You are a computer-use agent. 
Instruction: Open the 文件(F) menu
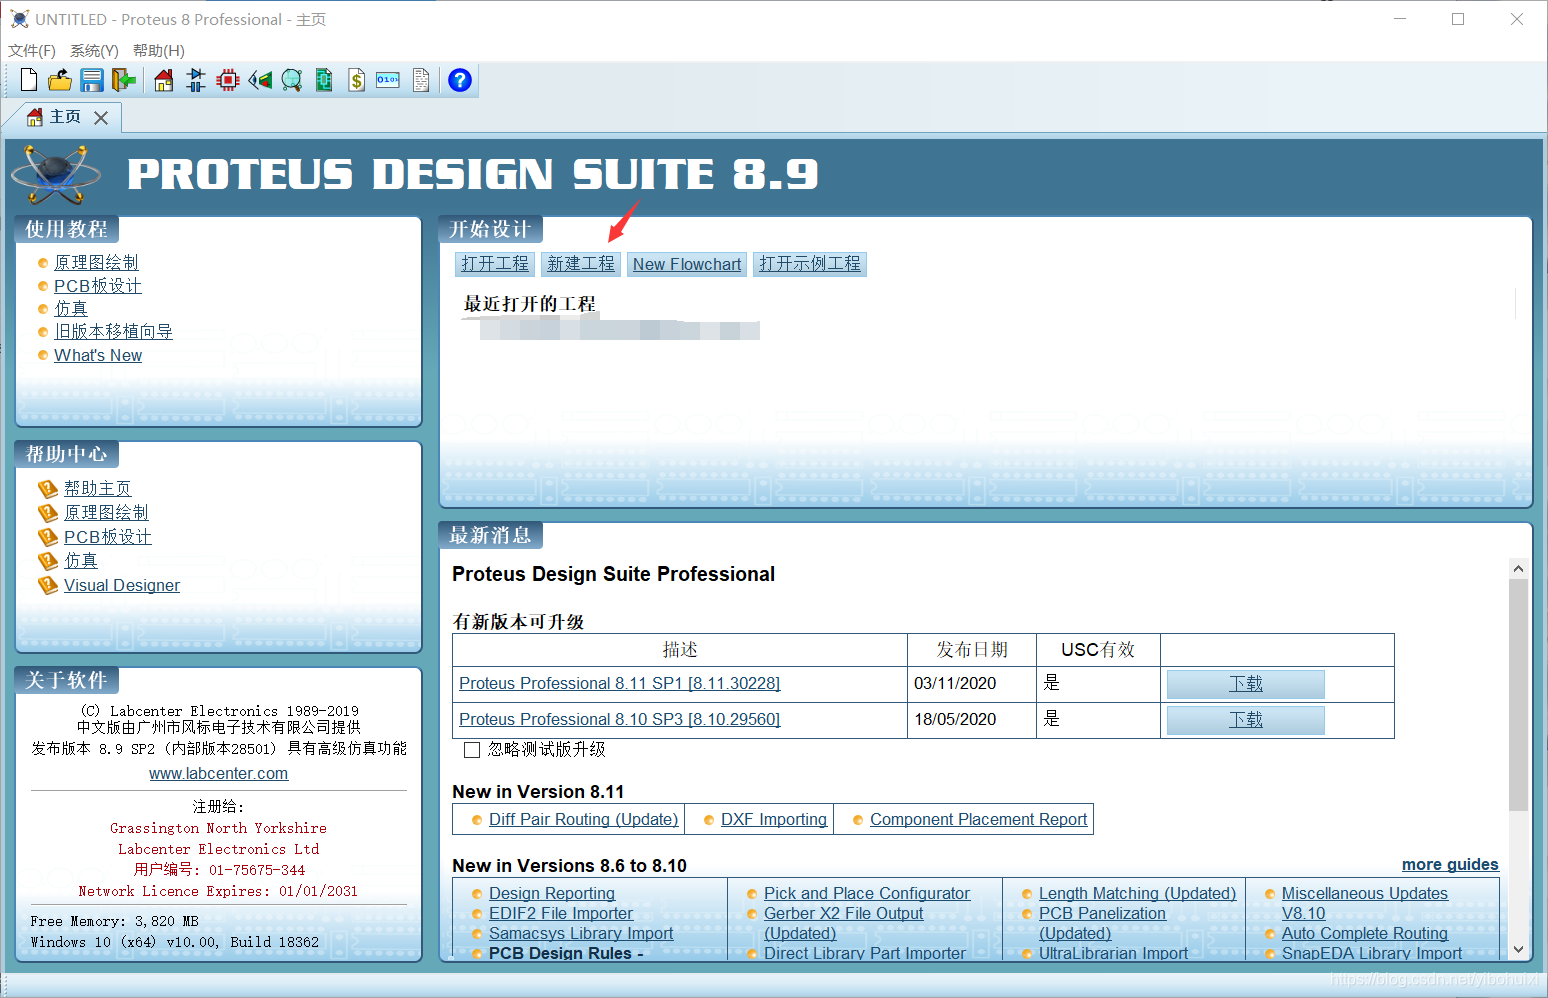[x=32, y=50]
